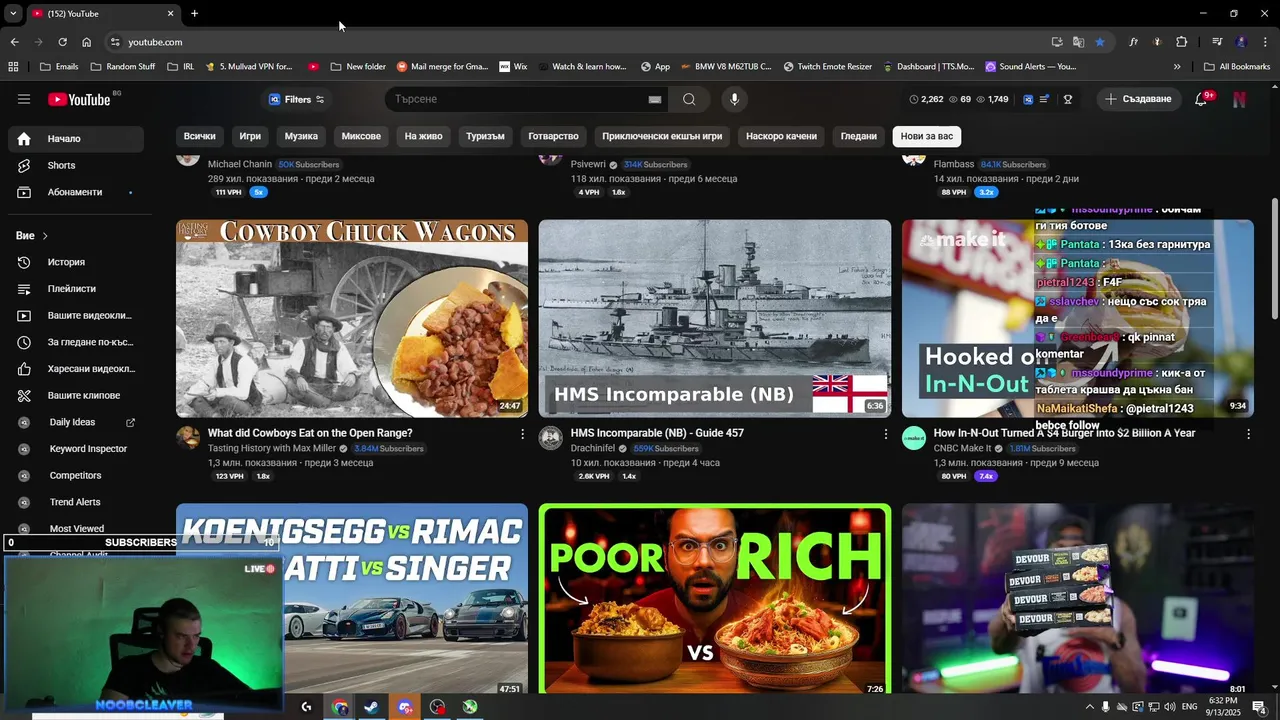
Task: Open История in the sidebar
Action: [x=76, y=262]
